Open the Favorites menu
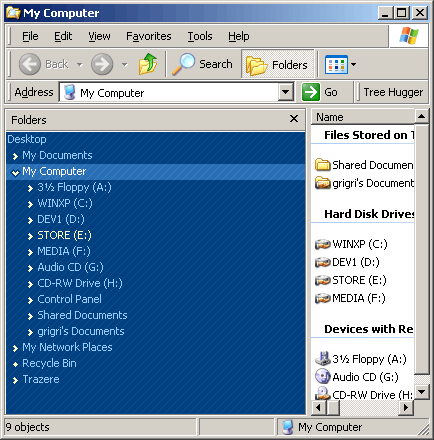The image size is (434, 440). click(148, 36)
